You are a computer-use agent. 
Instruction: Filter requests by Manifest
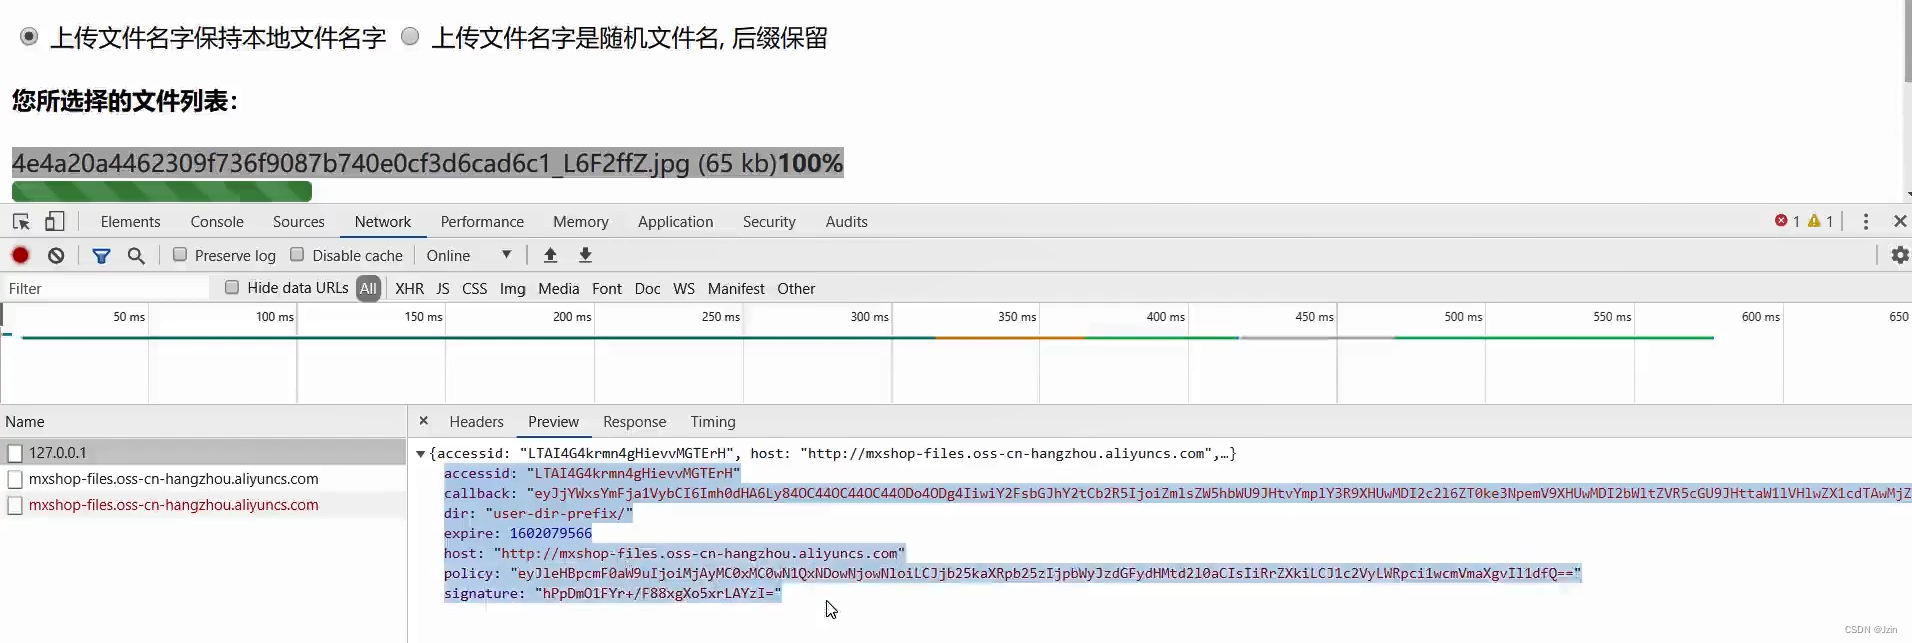[736, 289]
